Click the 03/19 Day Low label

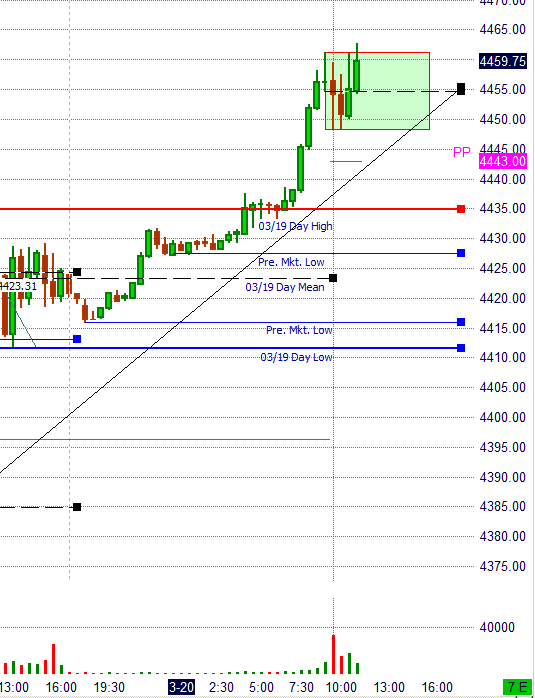point(296,357)
